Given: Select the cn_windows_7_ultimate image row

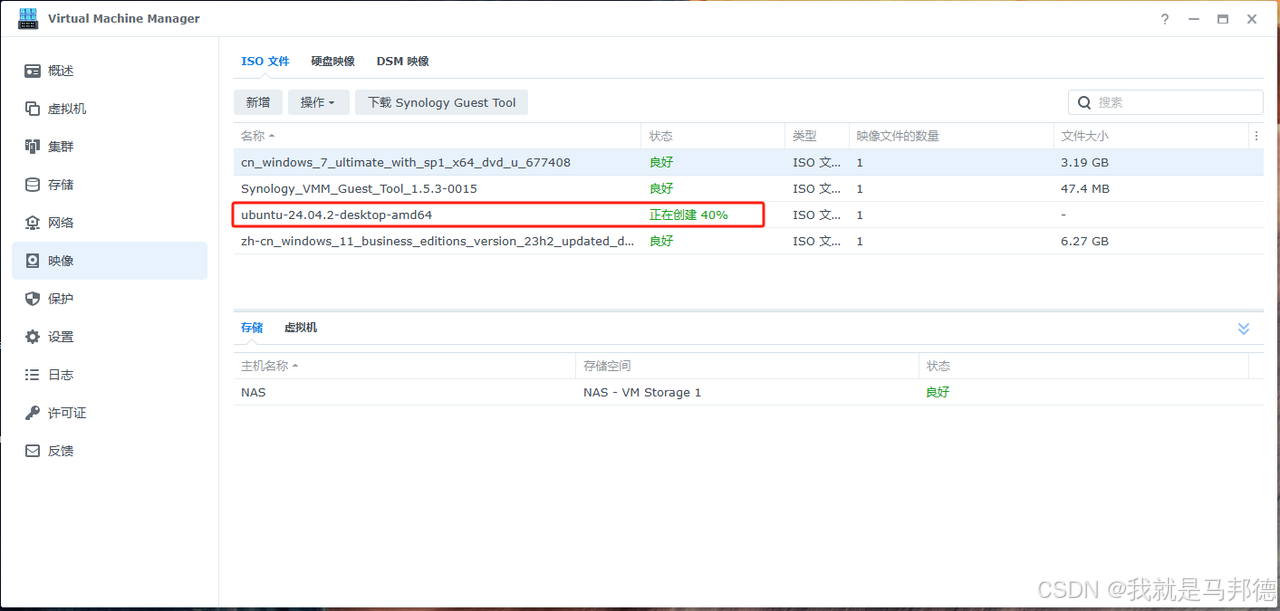Looking at the screenshot, I should (748, 162).
